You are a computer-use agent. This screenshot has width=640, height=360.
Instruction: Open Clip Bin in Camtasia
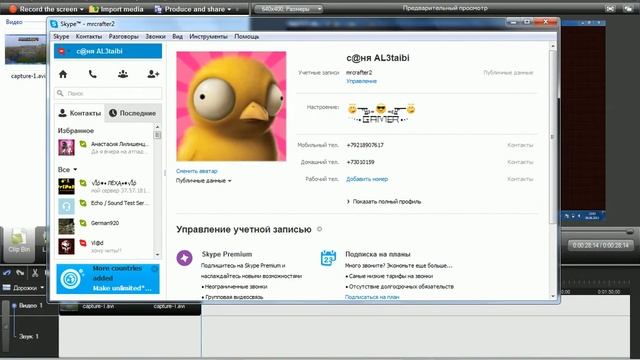(19, 244)
